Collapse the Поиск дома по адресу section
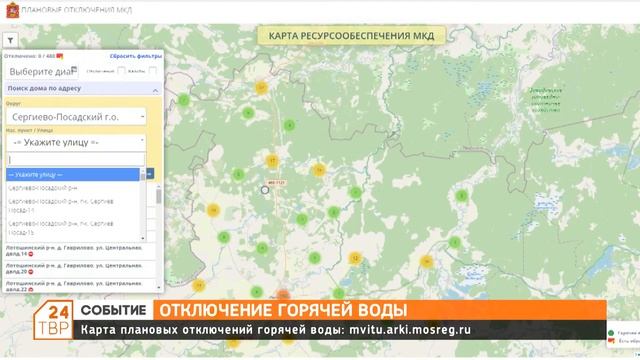The width and height of the screenshot is (640, 360). [x=156, y=90]
